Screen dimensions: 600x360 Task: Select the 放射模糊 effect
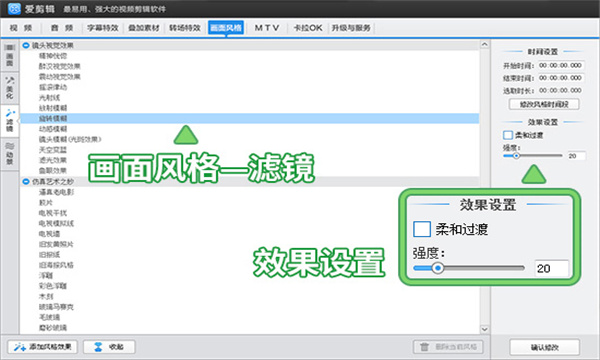pyautogui.click(x=53, y=108)
